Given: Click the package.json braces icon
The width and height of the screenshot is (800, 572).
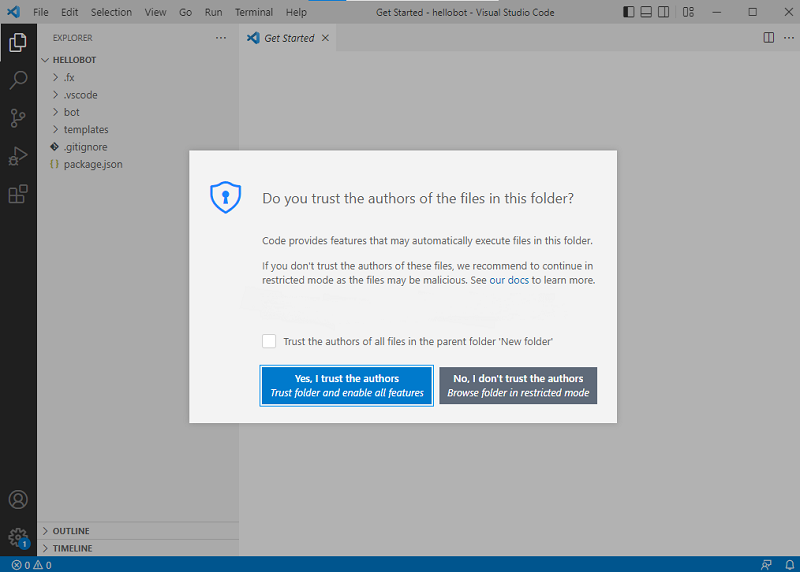Looking at the screenshot, I should coord(55,164).
